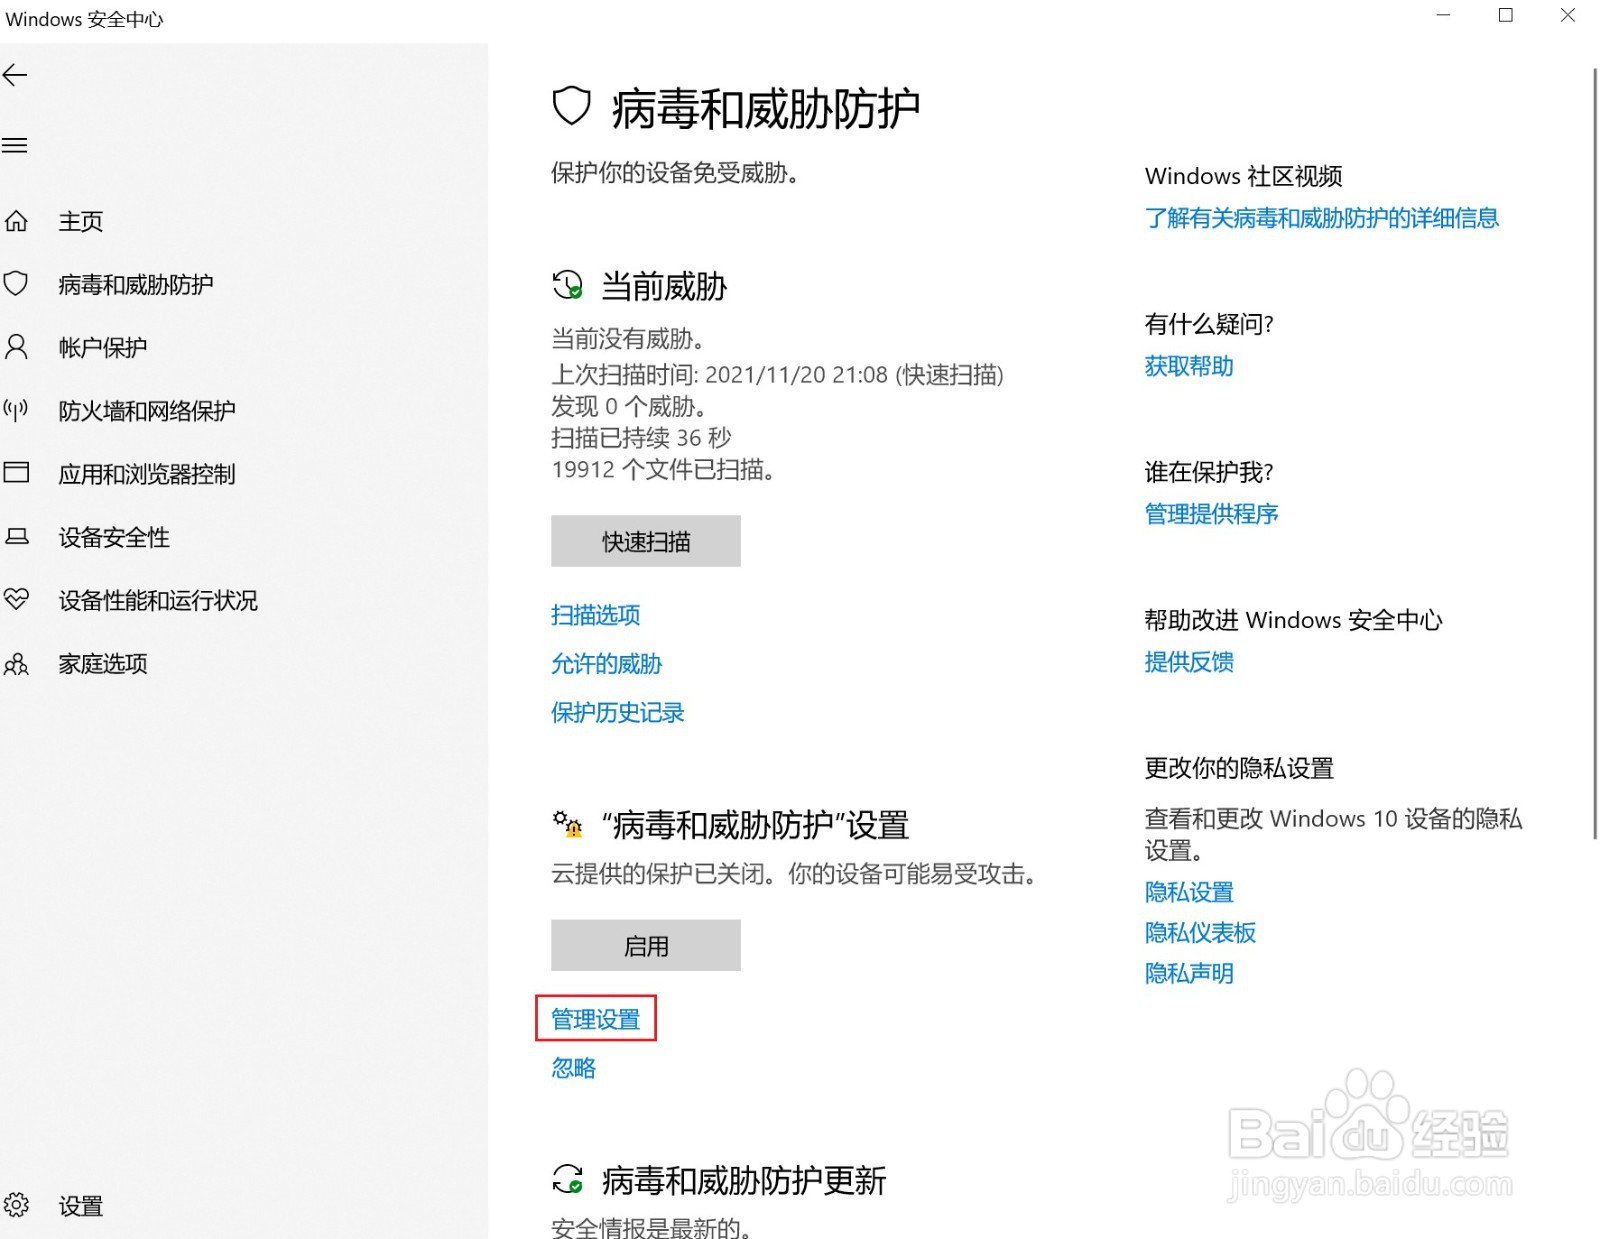Click the back arrow icon
This screenshot has width=1600, height=1239.
pyautogui.click(x=15, y=75)
